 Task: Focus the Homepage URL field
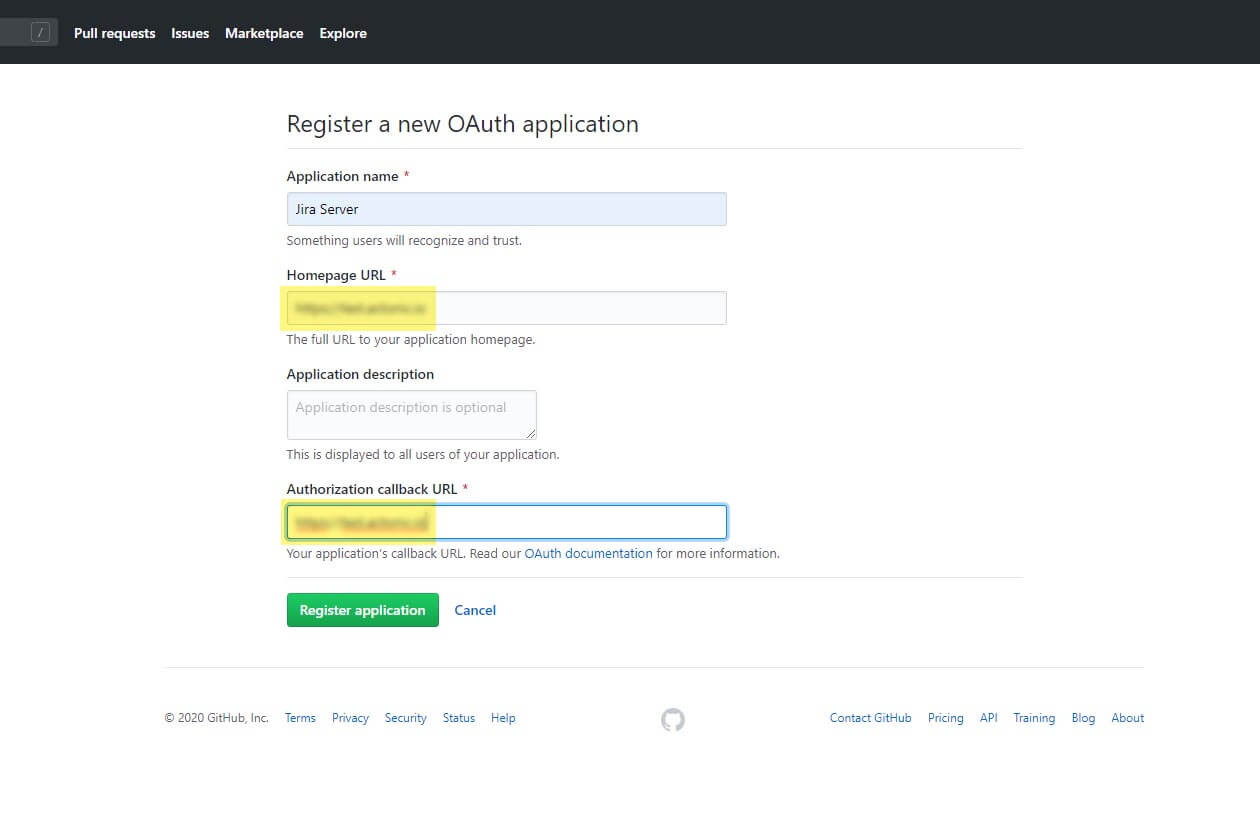[x=507, y=308]
